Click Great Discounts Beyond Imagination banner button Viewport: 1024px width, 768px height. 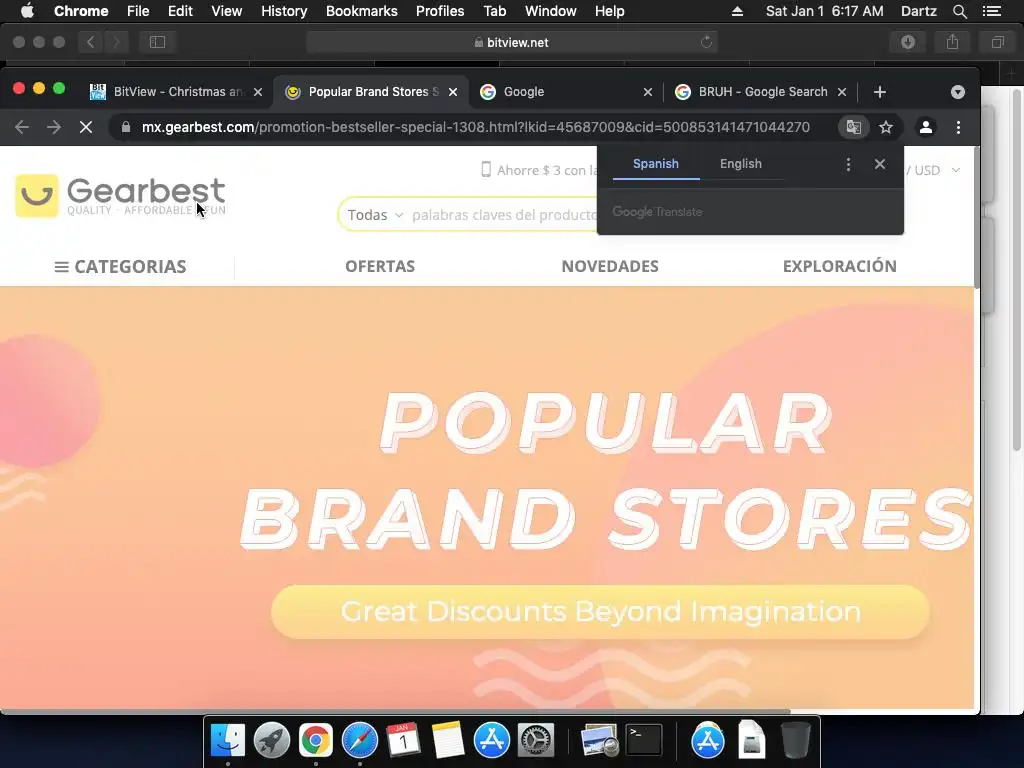tap(600, 612)
